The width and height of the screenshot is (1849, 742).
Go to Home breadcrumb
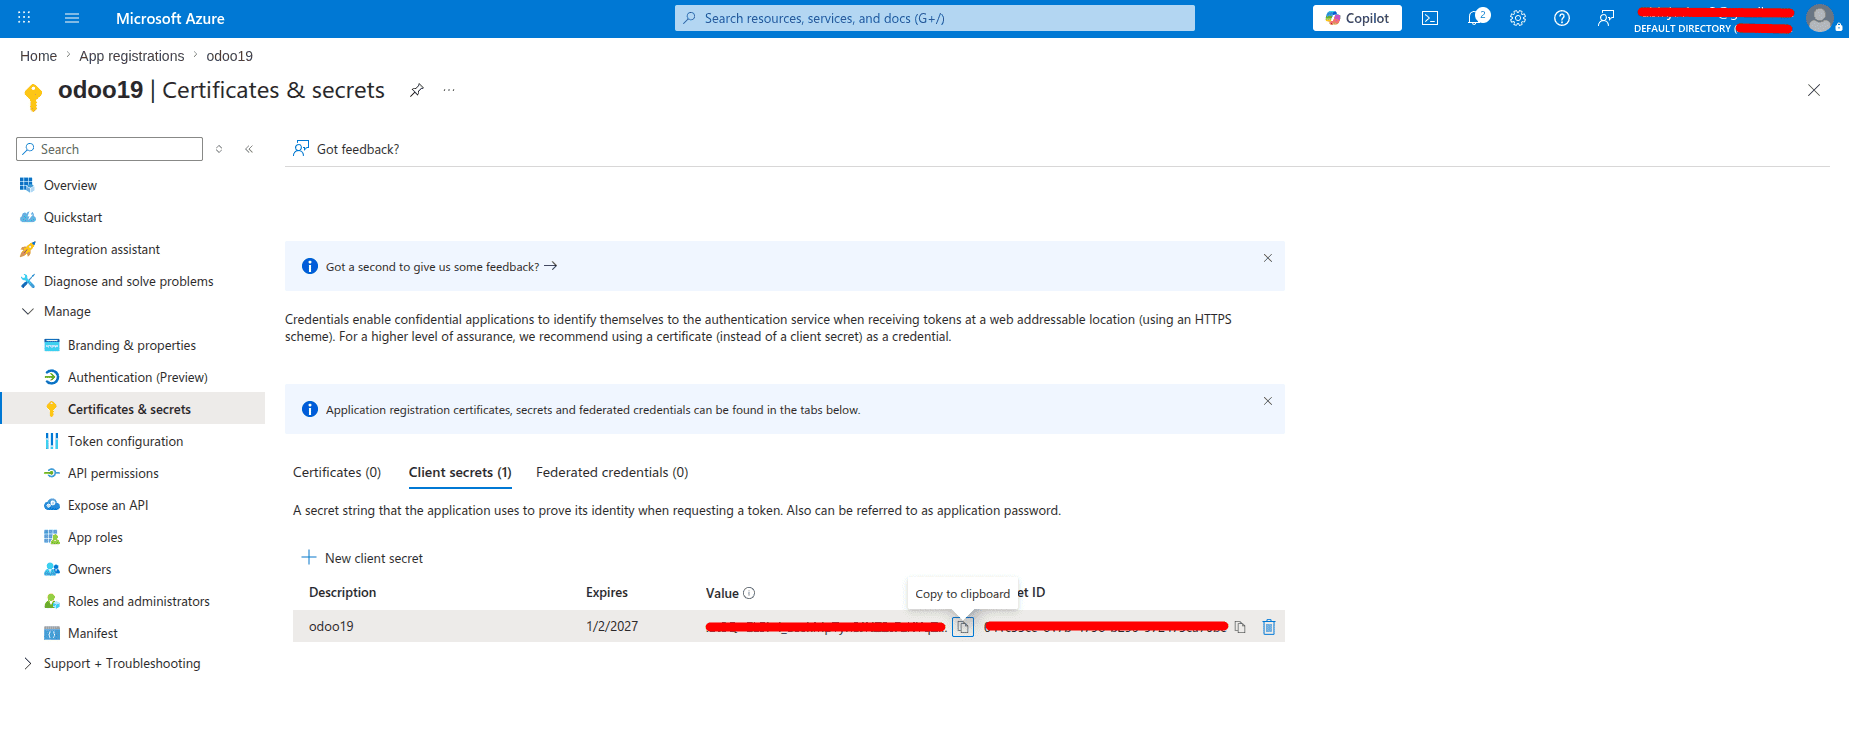tap(38, 56)
